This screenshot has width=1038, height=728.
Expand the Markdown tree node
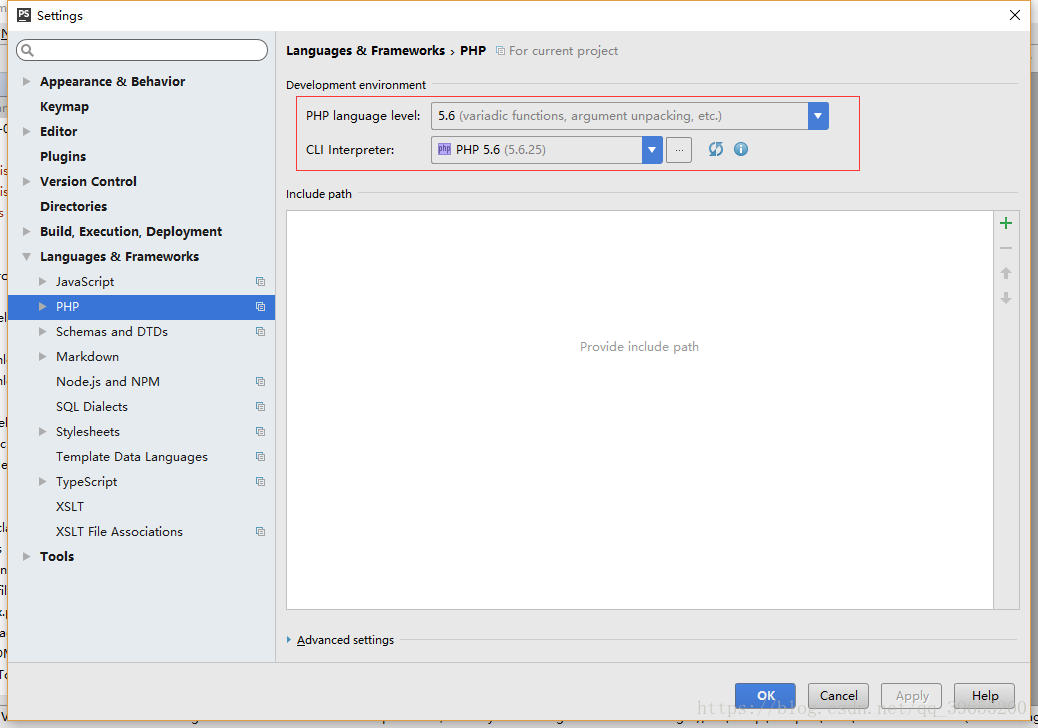coord(42,356)
